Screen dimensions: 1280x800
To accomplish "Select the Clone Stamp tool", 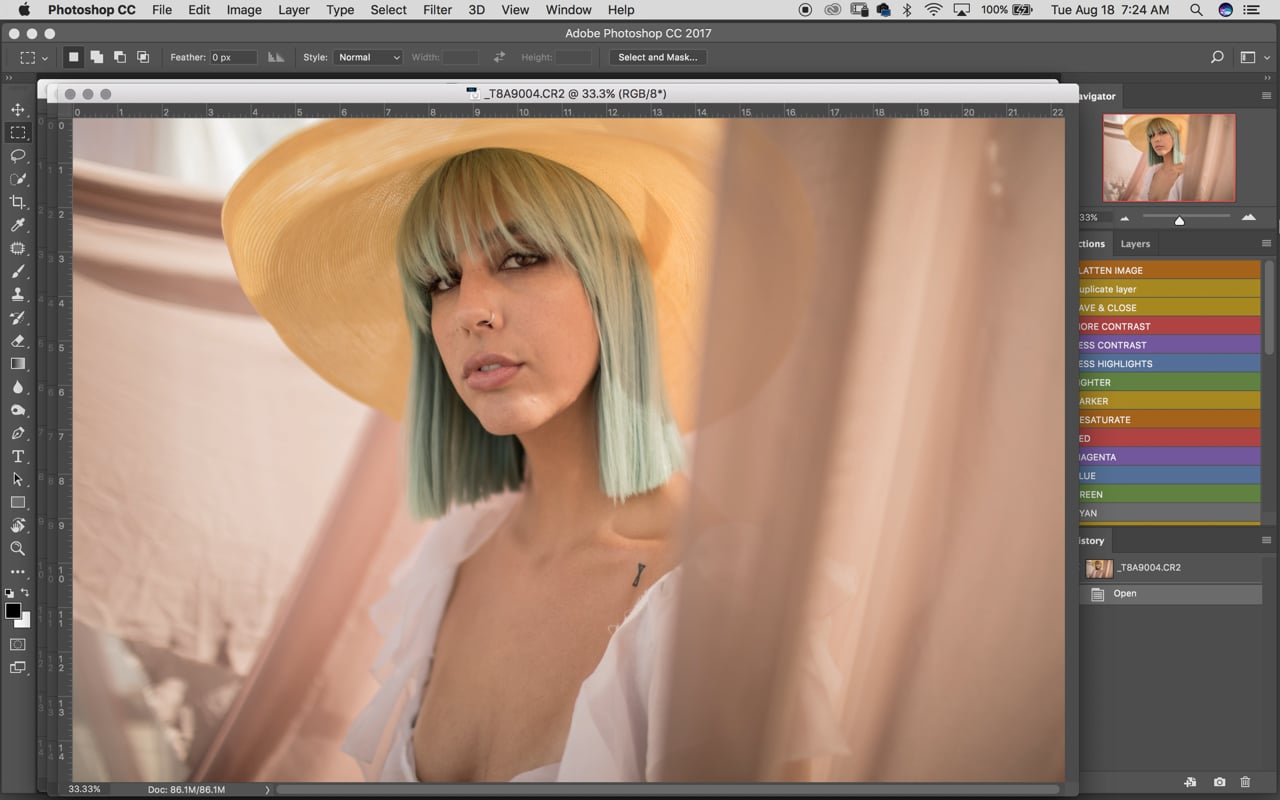I will click(x=18, y=294).
